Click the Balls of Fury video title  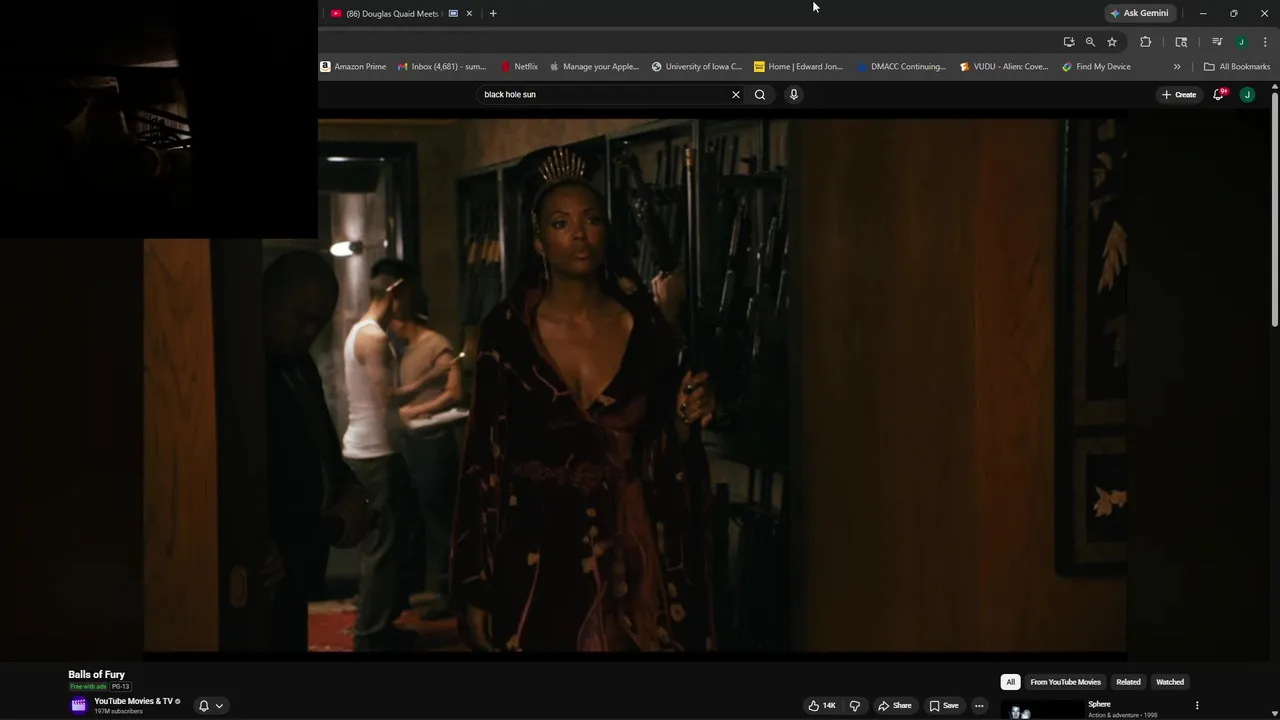click(96, 675)
